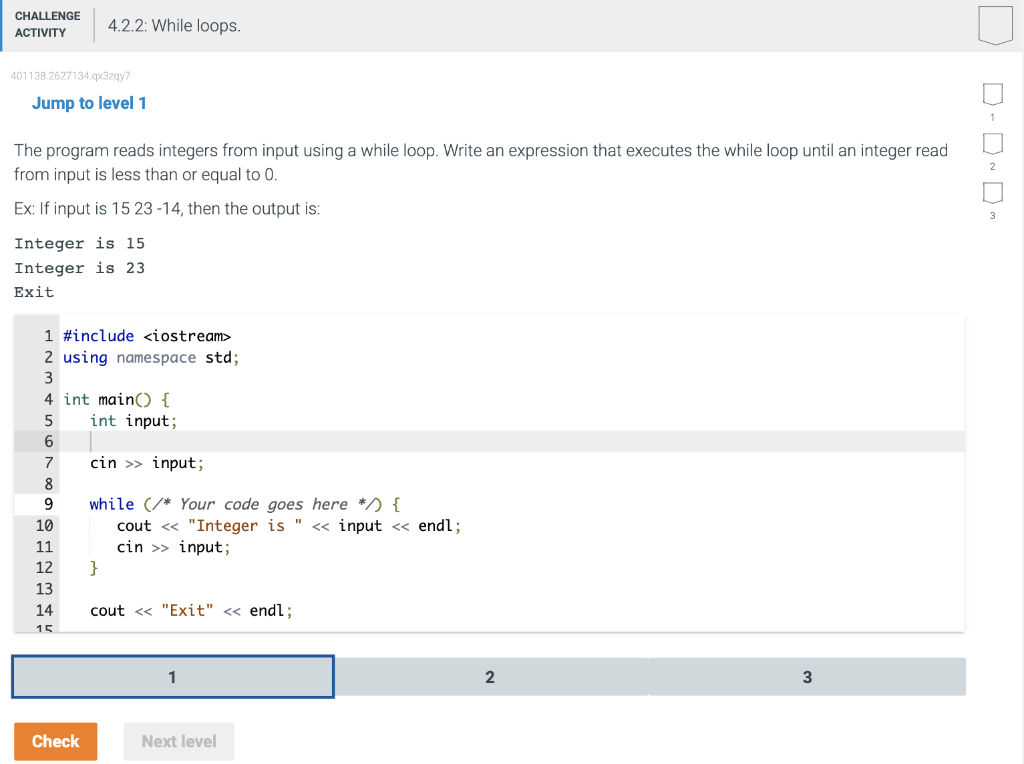
Task: Click the closing brace on line 12
Action: coord(93,567)
